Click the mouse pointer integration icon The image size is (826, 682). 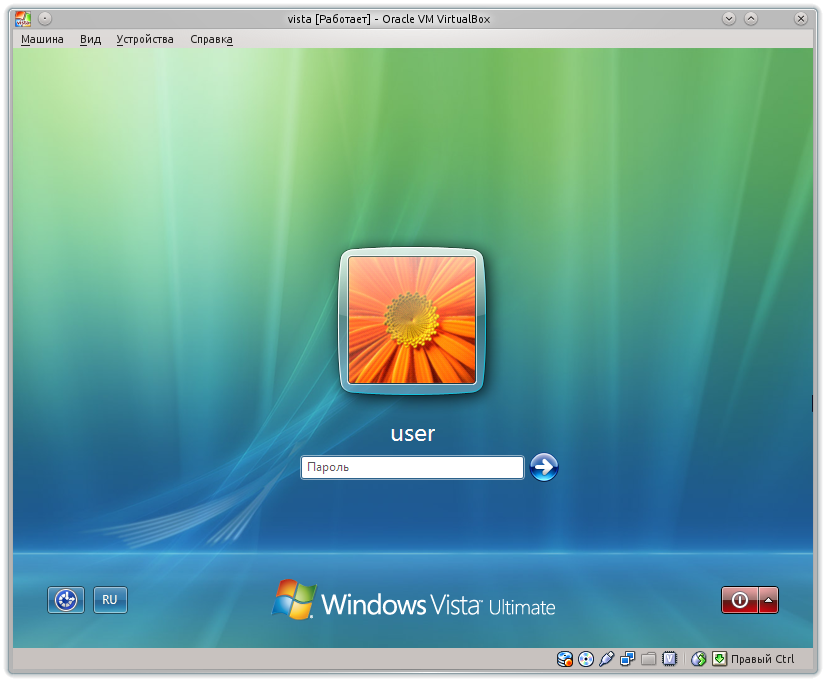coord(698,658)
